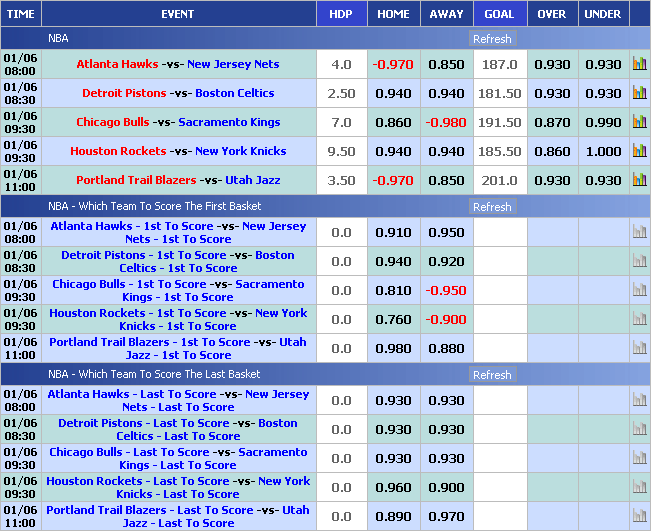Click chart icon for Chicago Bulls vs Kings

click(639, 122)
